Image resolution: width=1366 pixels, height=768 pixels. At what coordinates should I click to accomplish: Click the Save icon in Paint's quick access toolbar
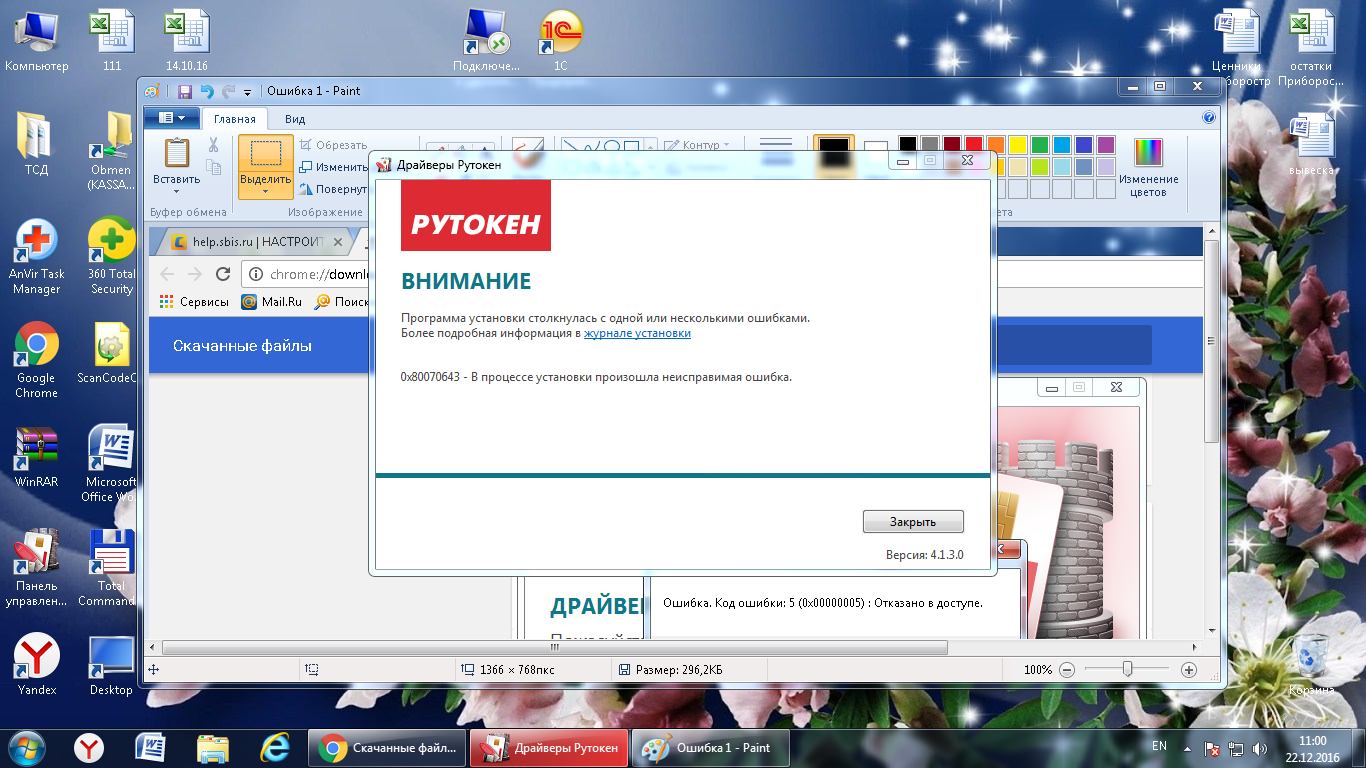coord(185,91)
